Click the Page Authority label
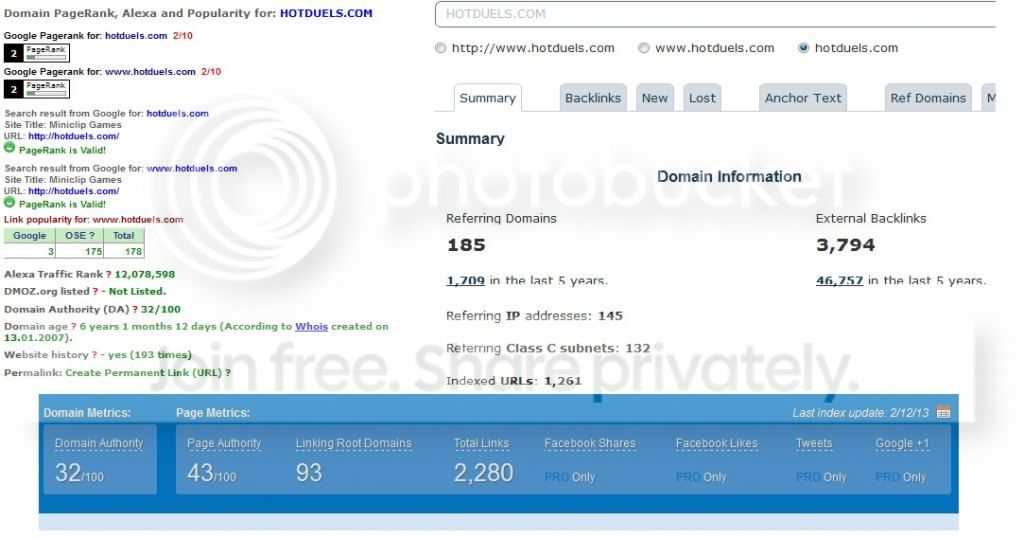The height and width of the screenshot is (538, 1024). (224, 443)
